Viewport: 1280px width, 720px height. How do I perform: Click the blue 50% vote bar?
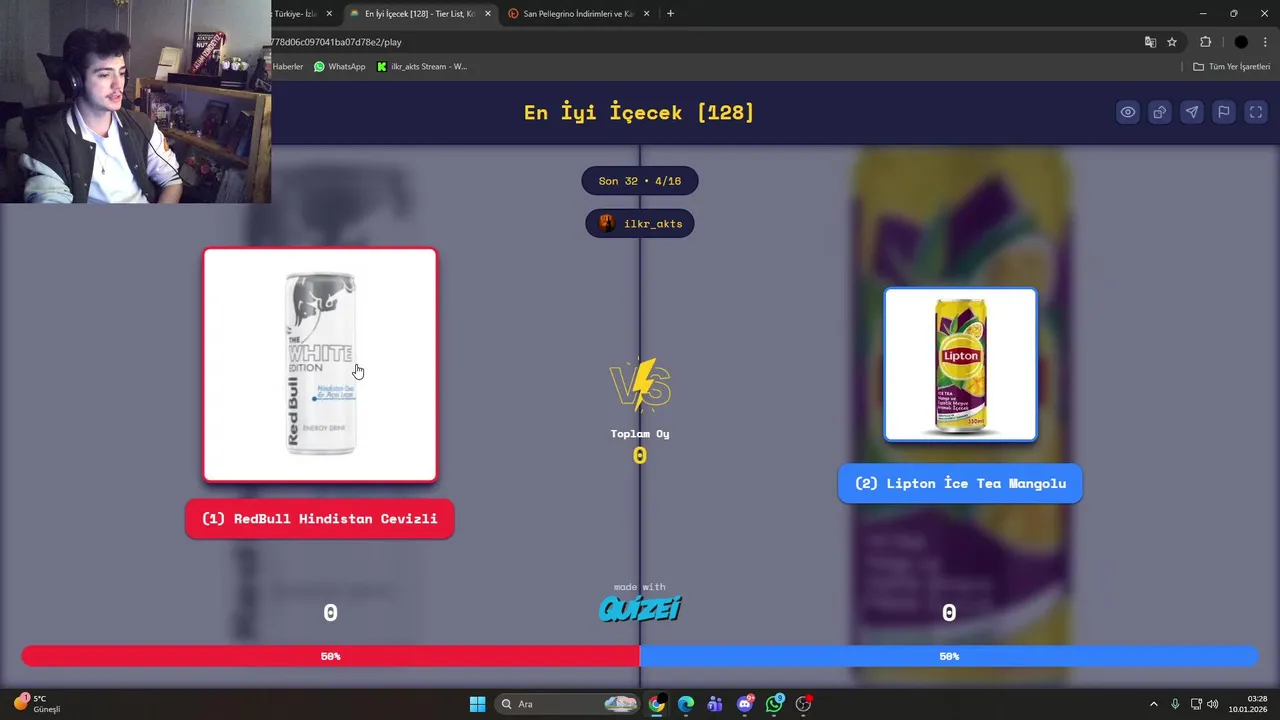pyautogui.click(x=949, y=656)
